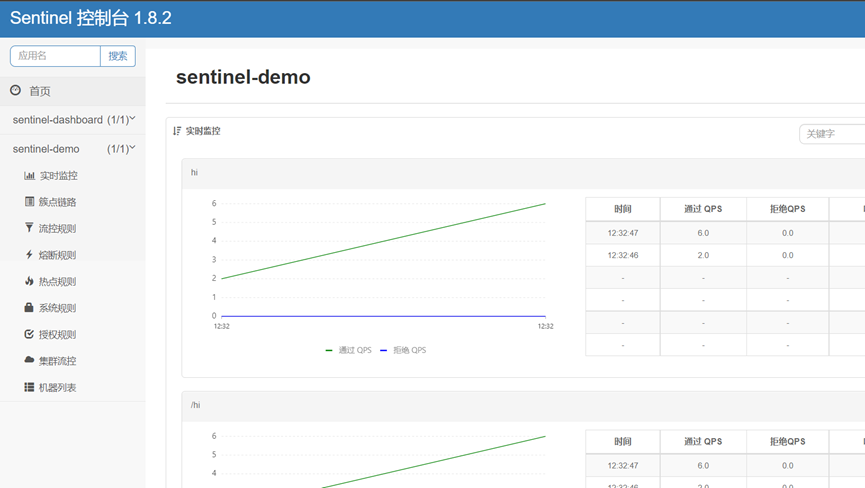Click the 拒绝QPS column header in hi table

pyautogui.click(x=788, y=209)
